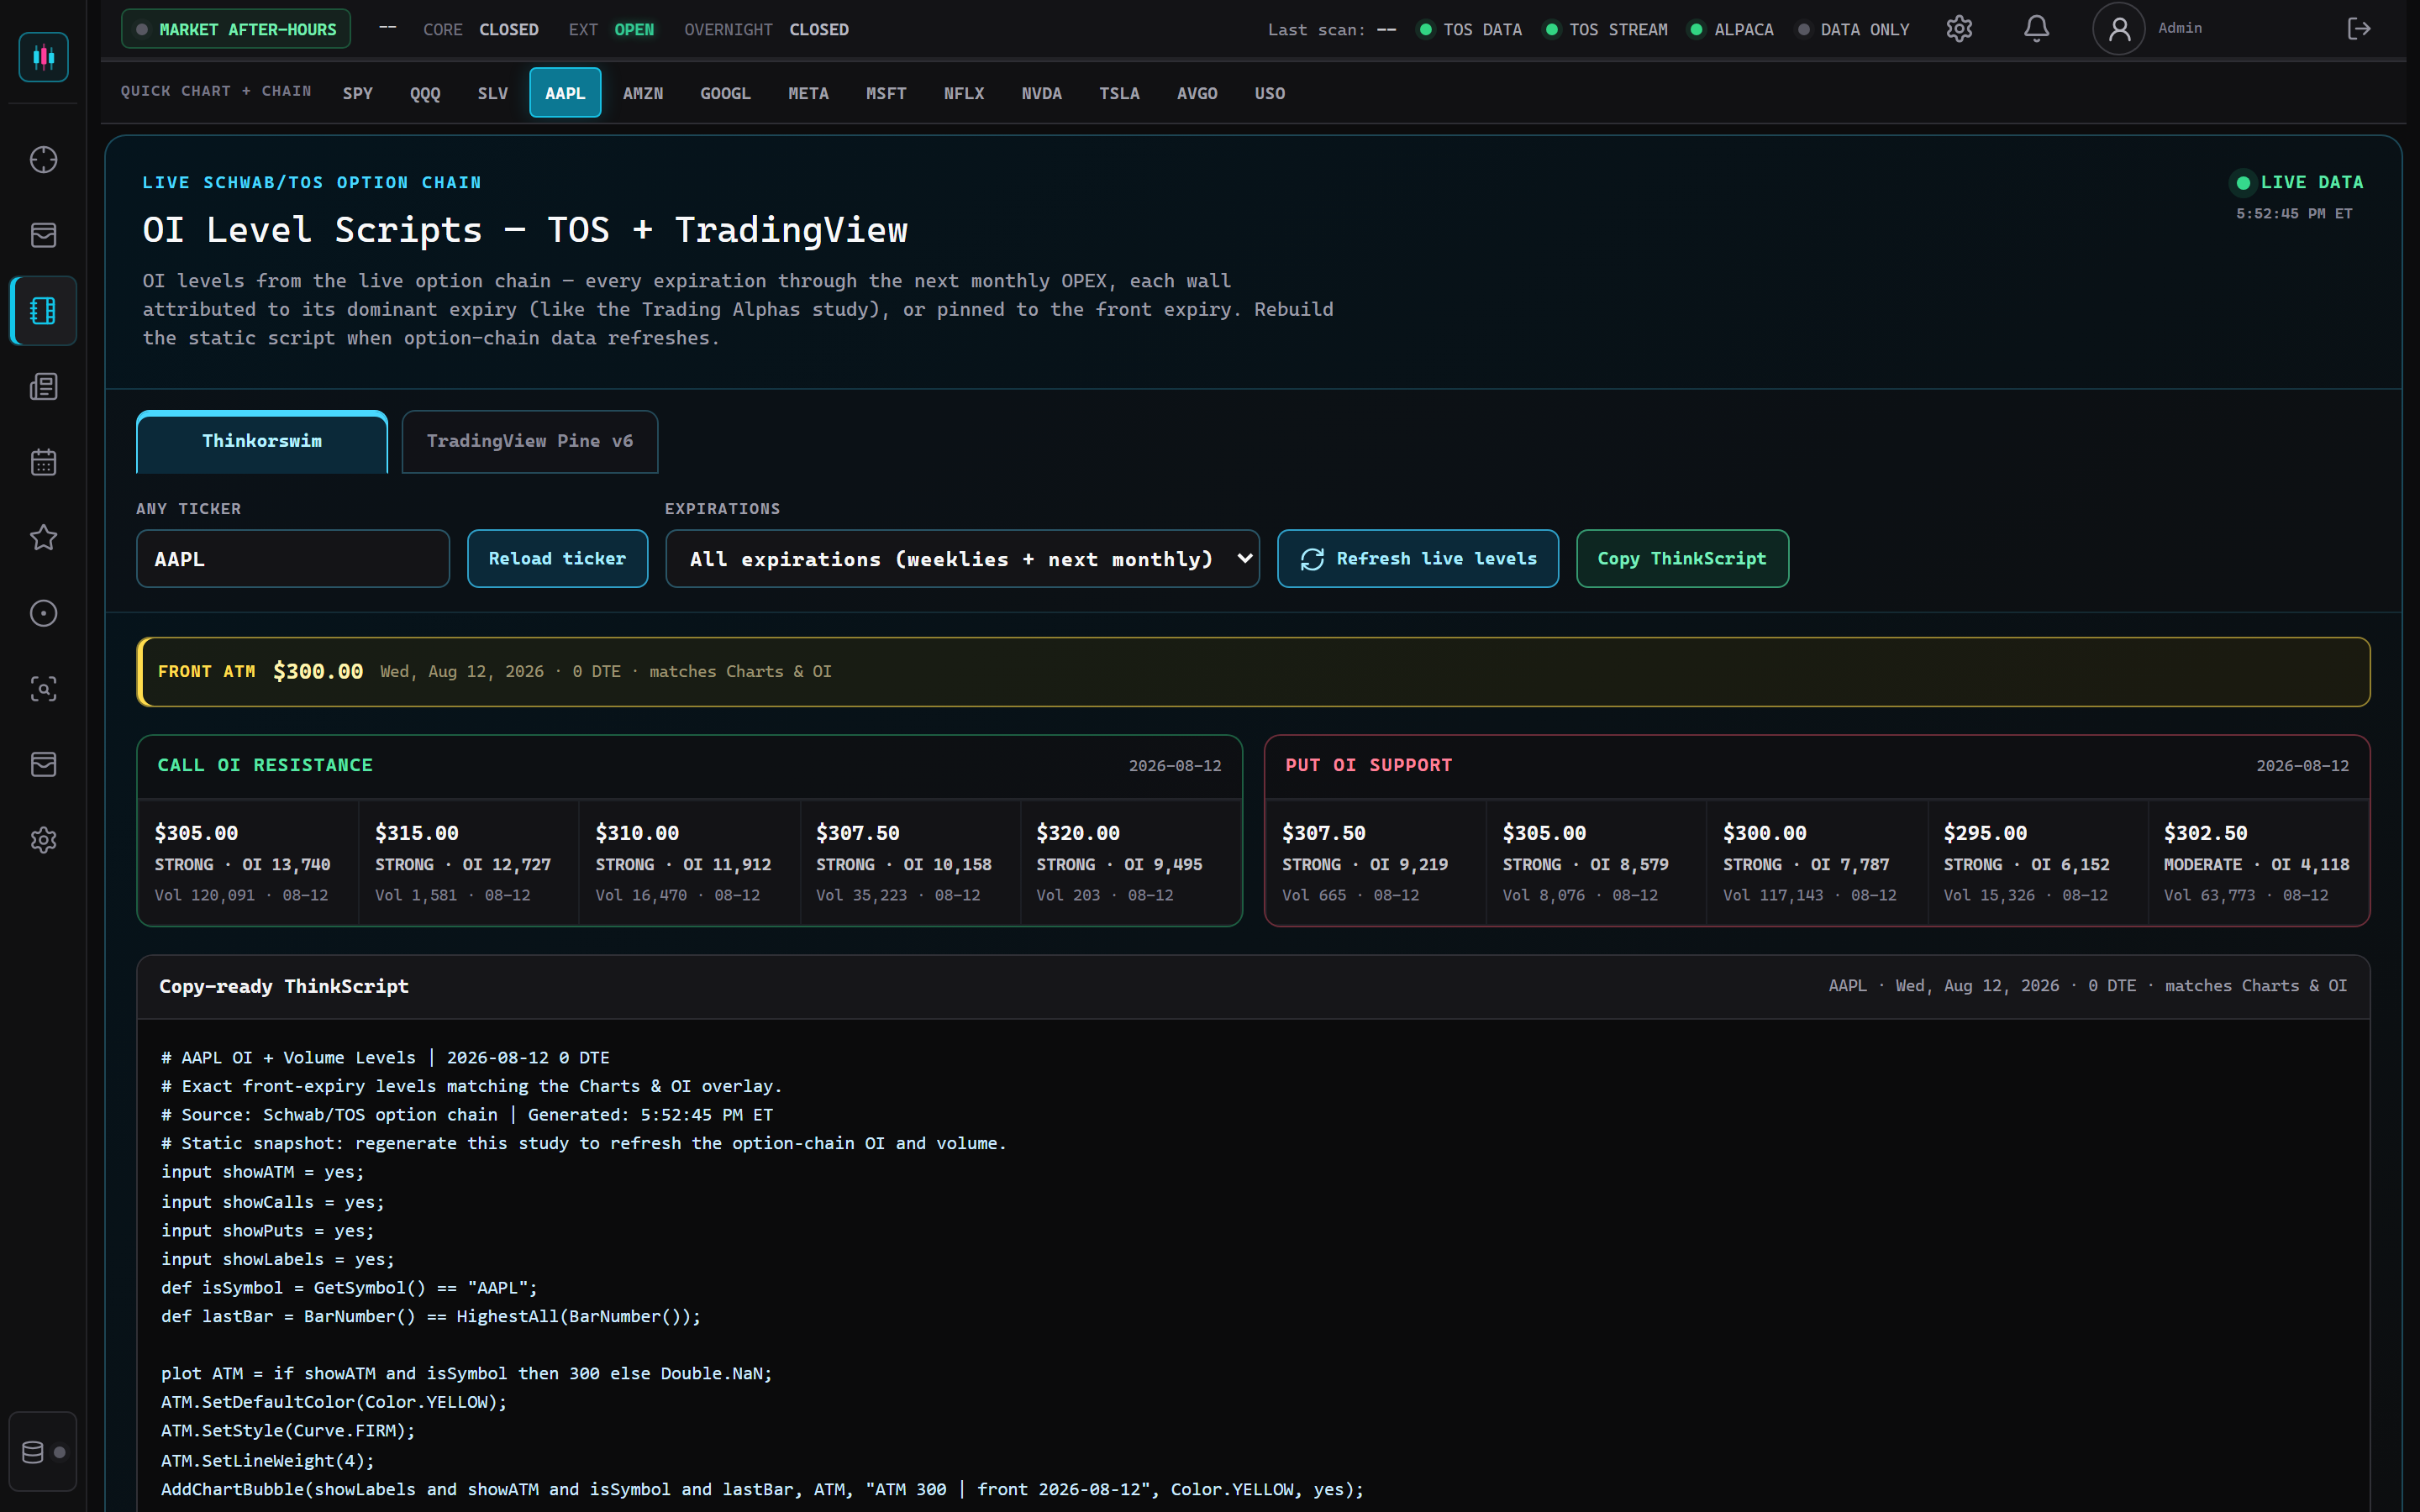This screenshot has height=1512, width=2420.
Task: Click the TOS DATA status indicator
Action: 1470,30
